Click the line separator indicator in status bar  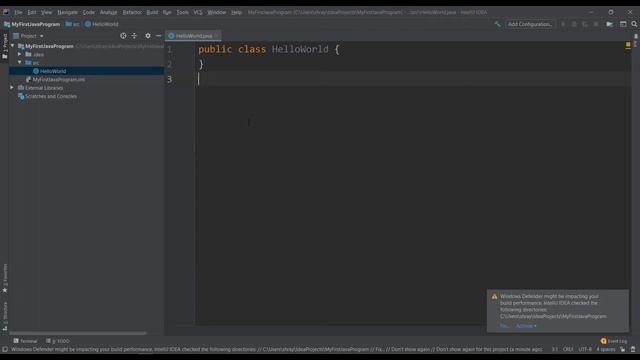click(x=568, y=349)
